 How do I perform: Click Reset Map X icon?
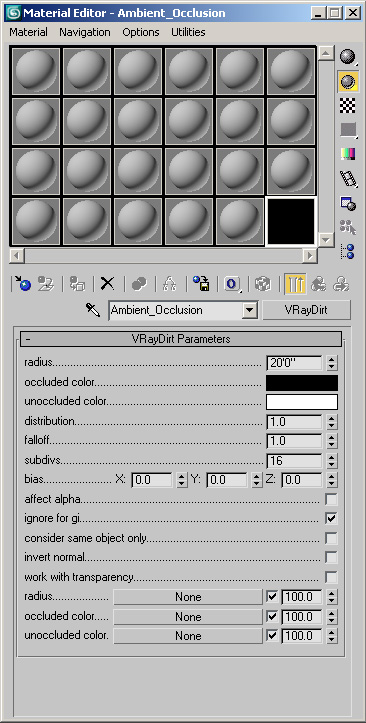[x=107, y=284]
